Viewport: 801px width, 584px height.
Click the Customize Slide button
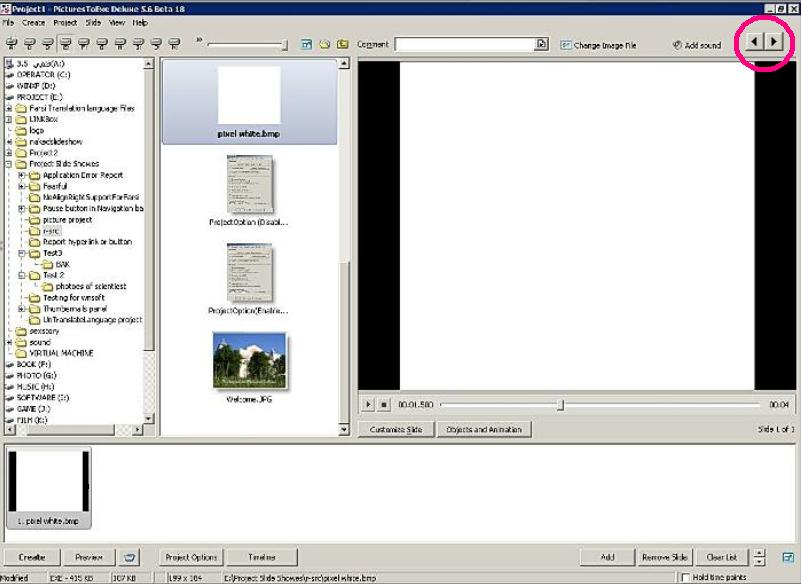(x=394, y=429)
